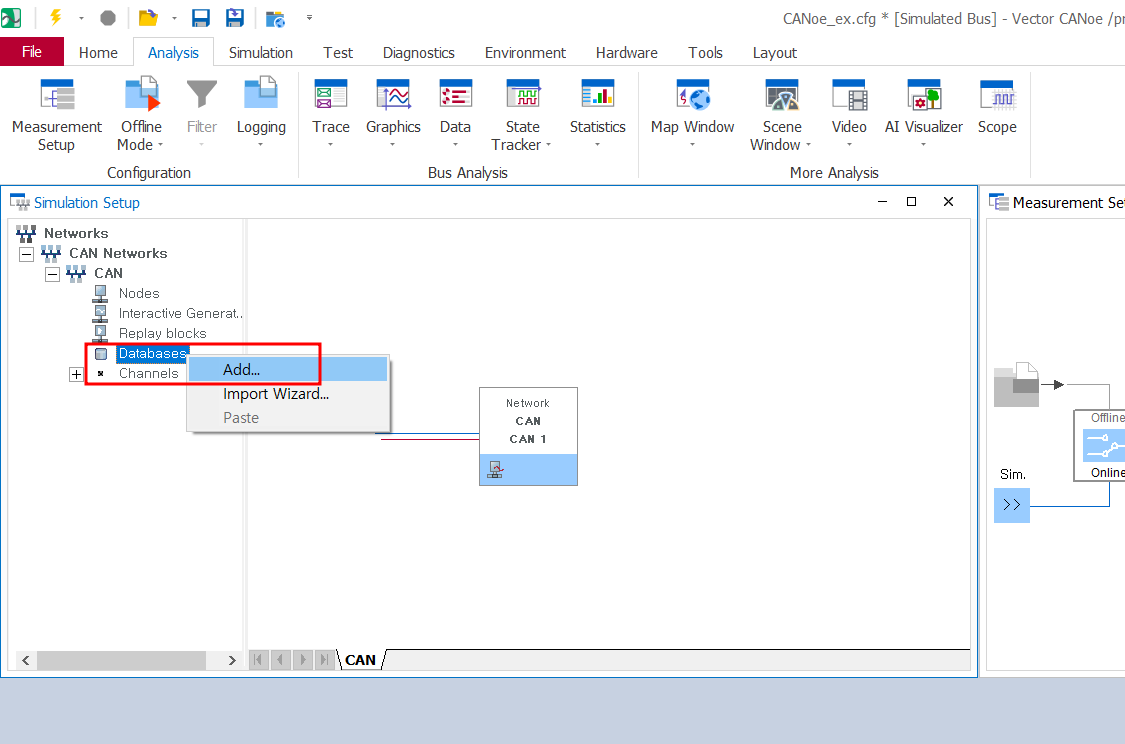Screen dimensions: 1125x744
Task: Open the Map Window dropdown arrow
Action: point(692,145)
